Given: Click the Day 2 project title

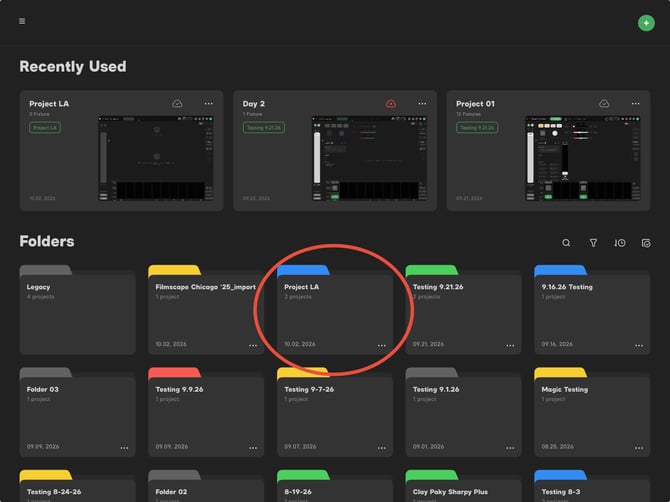Looking at the screenshot, I should tap(253, 104).
